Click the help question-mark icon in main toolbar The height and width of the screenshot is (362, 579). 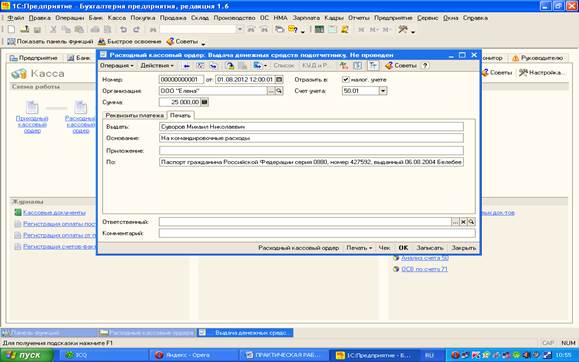coord(293,30)
